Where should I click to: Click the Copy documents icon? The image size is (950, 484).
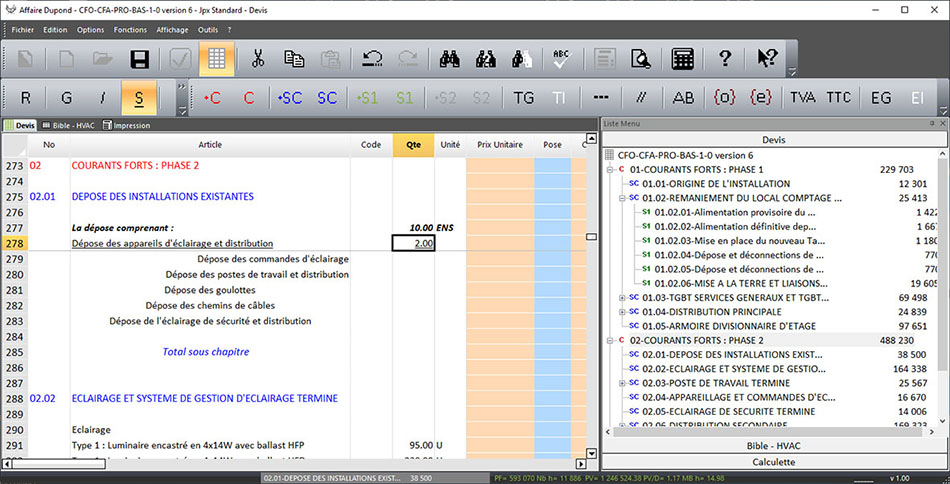click(x=294, y=59)
